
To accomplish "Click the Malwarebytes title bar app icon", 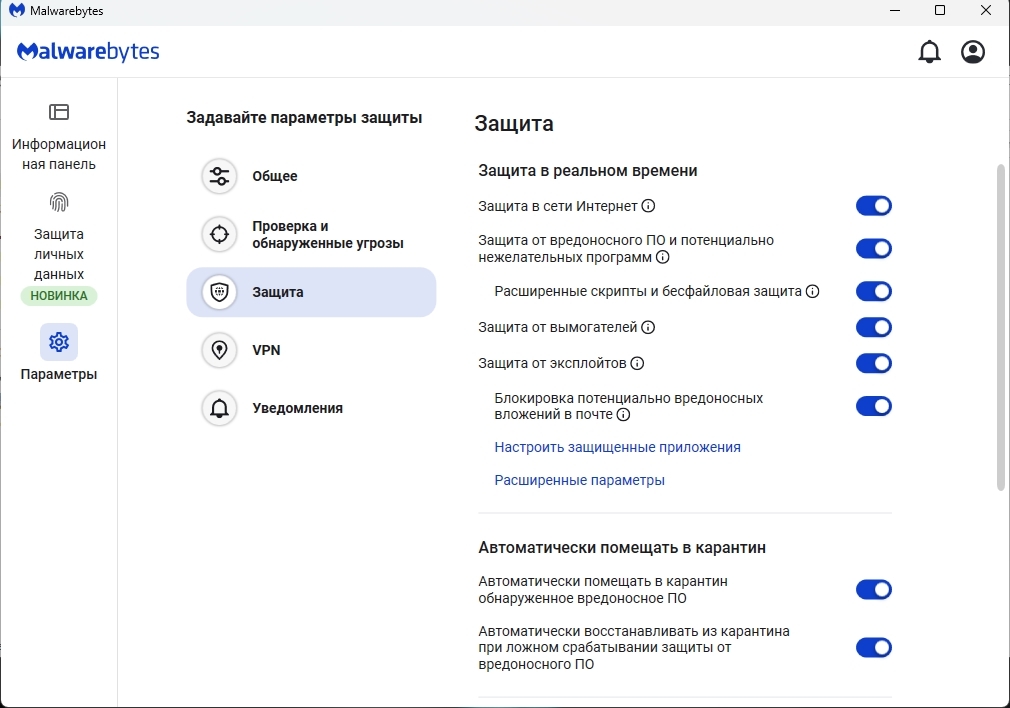I will click(x=16, y=10).
